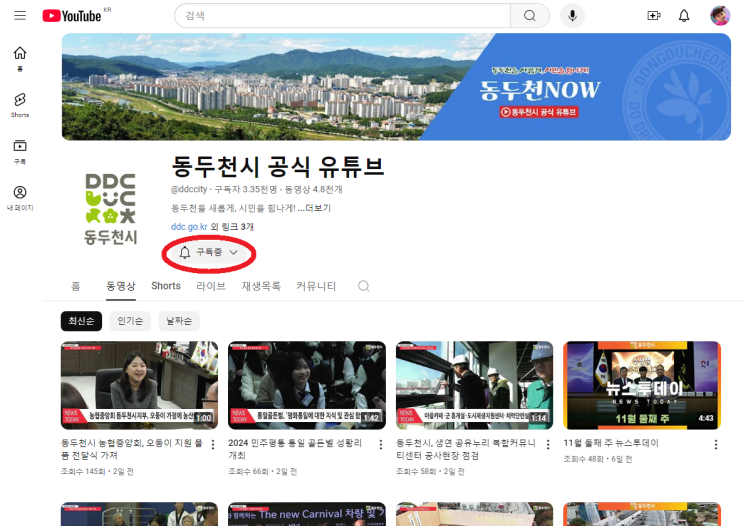Click 조회수 48회 • 6일 전 text
Image resolution: width=743 pixels, height=526 pixels.
point(598,459)
